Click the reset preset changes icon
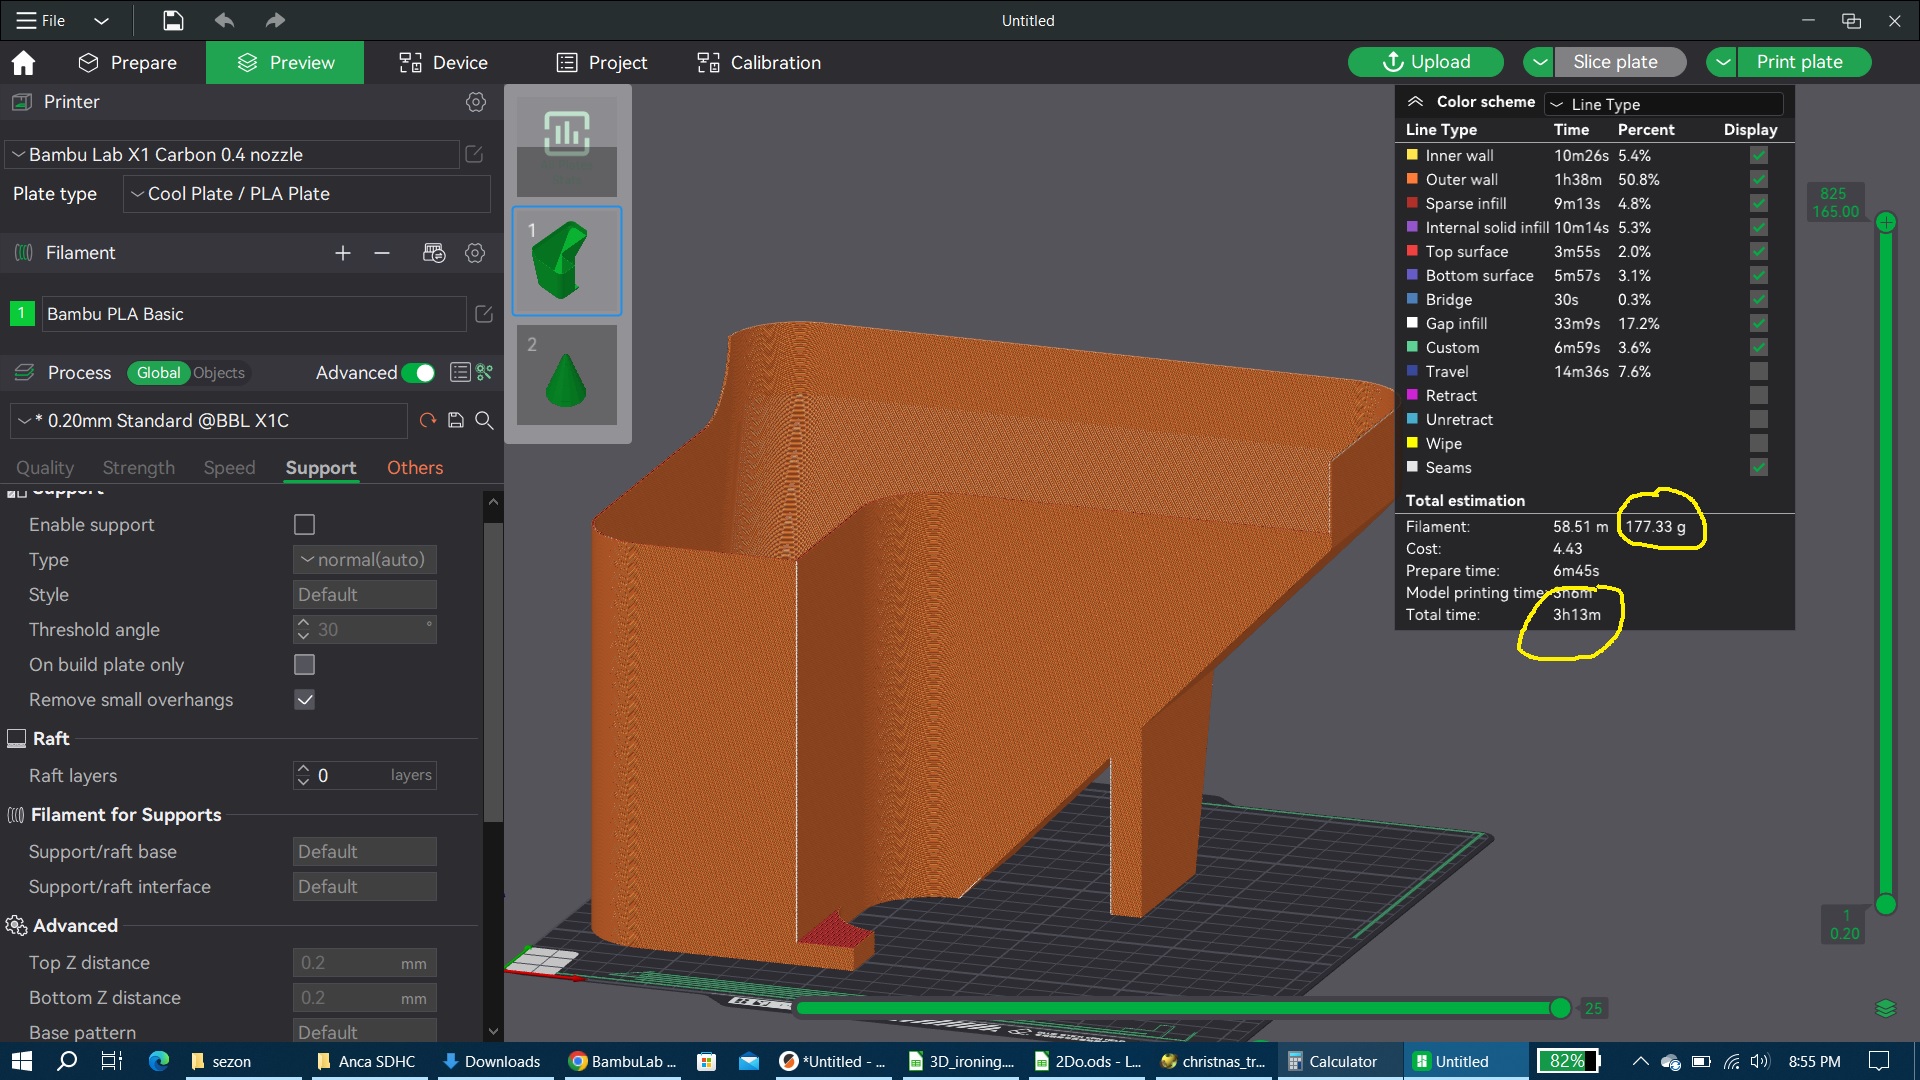 tap(428, 421)
